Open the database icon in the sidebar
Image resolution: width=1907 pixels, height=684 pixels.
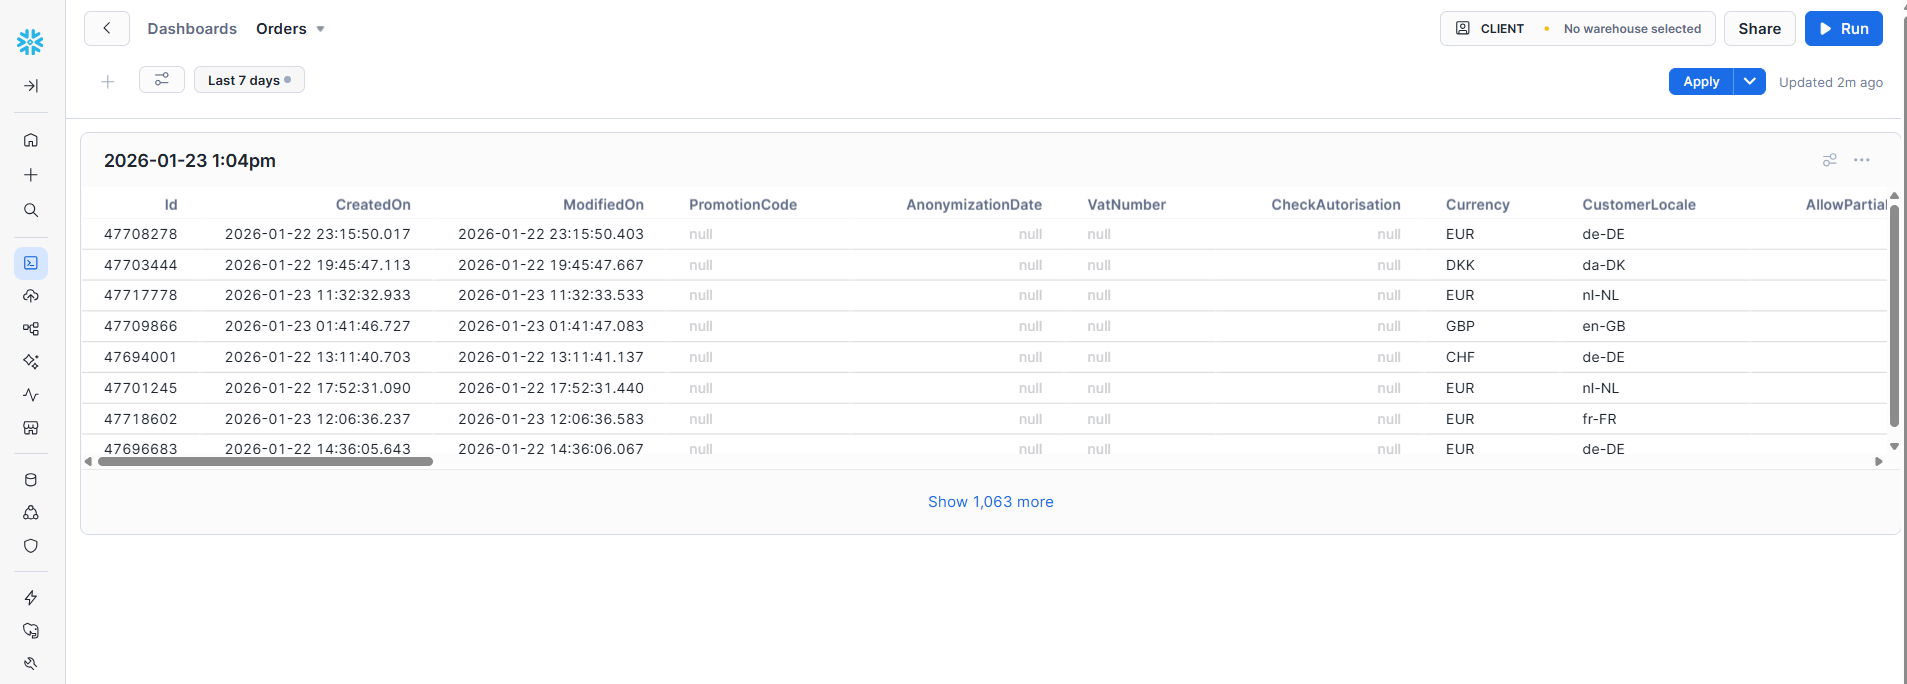(31, 480)
